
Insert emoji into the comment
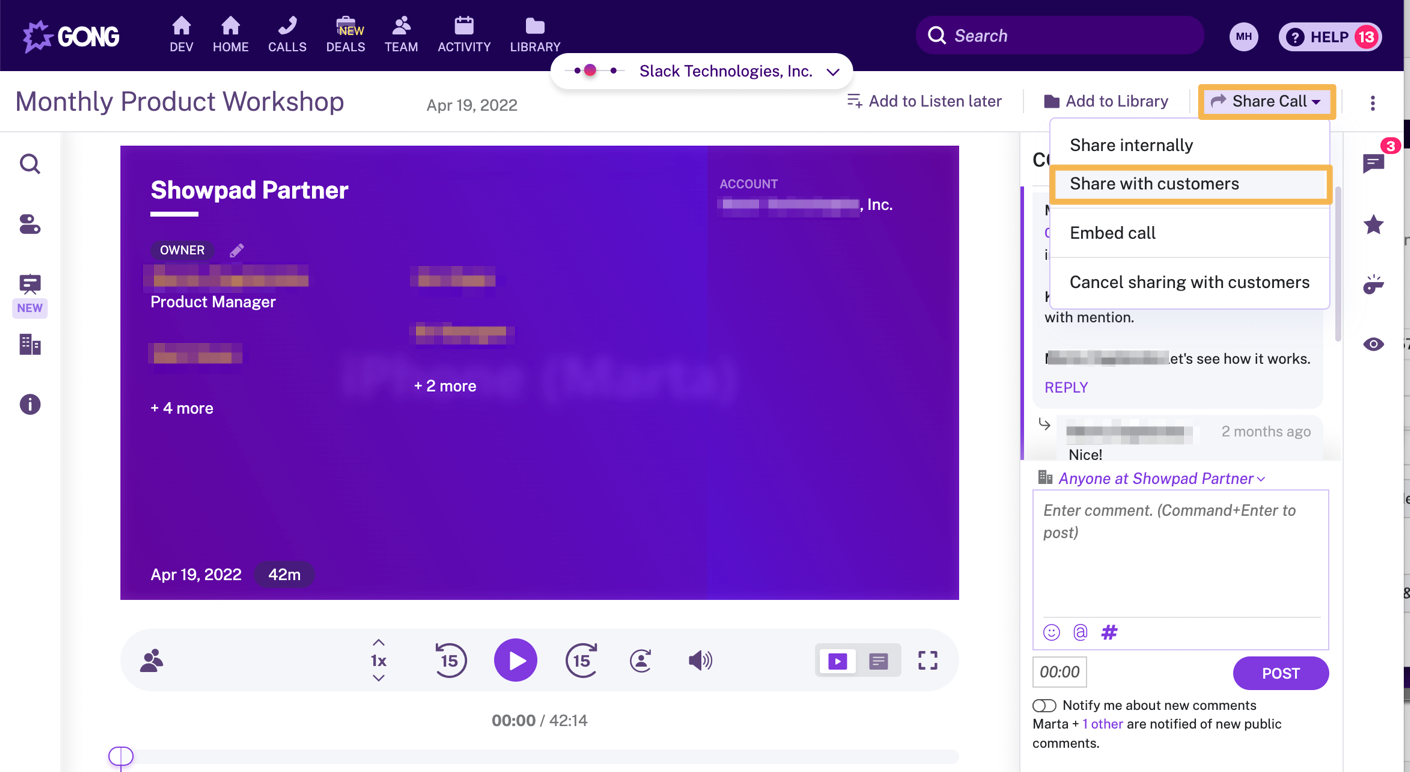tap(1051, 632)
